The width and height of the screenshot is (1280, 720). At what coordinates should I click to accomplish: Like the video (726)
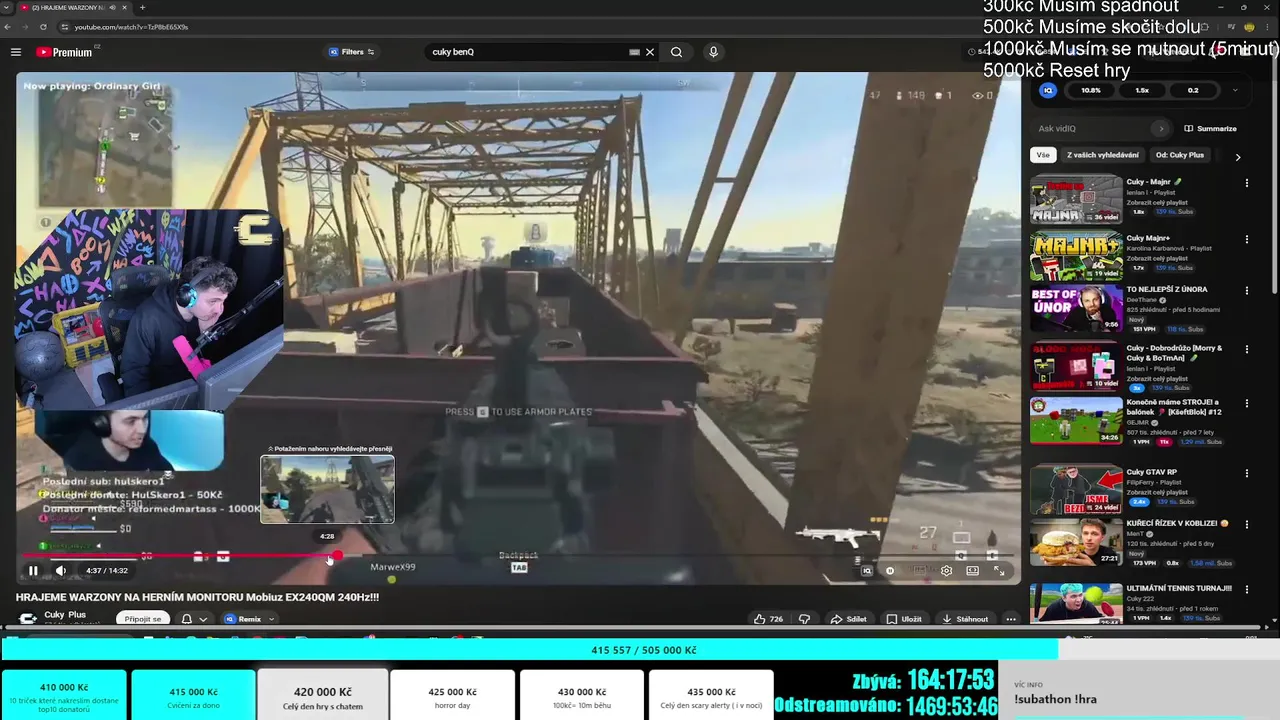pyautogui.click(x=769, y=619)
